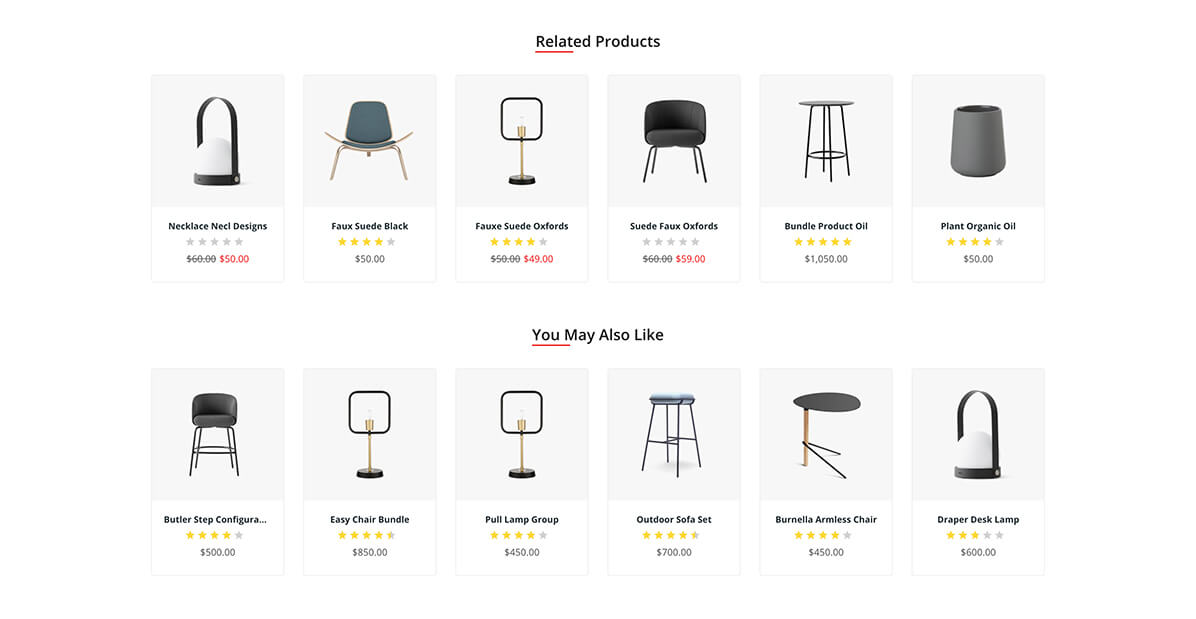Open the Necklace Necl Designs product image
The image size is (1196, 619).
click(217, 141)
